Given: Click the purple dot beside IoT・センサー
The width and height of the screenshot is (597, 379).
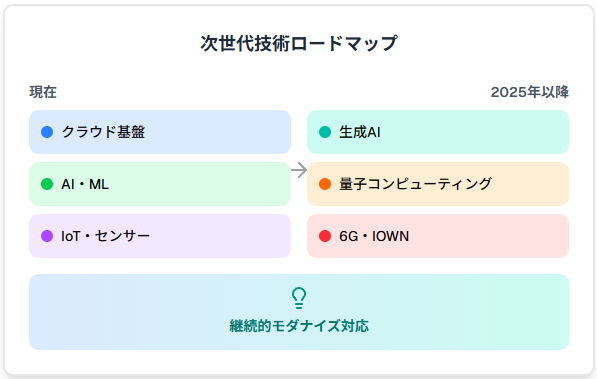Looking at the screenshot, I should click(x=47, y=236).
